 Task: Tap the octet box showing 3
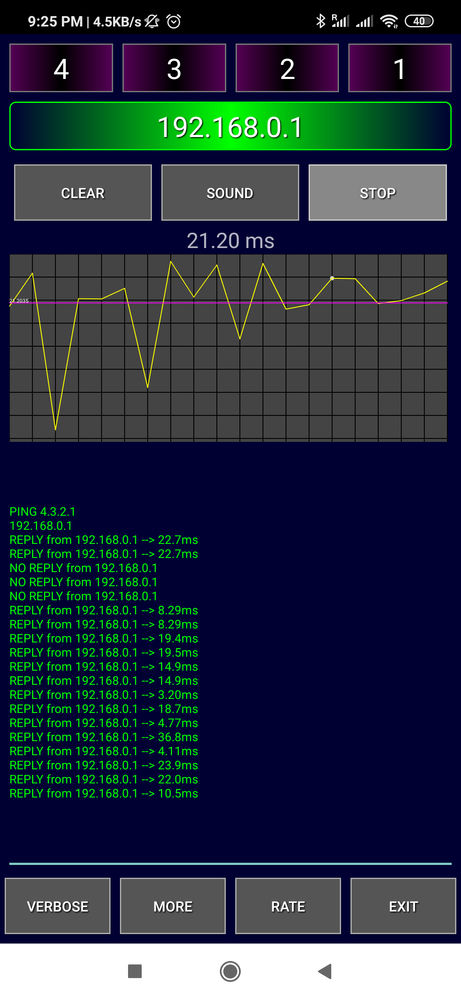point(174,68)
